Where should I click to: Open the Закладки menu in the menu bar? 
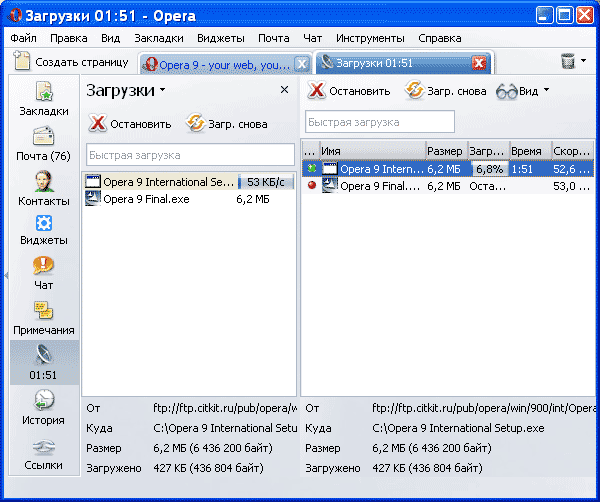(x=159, y=38)
